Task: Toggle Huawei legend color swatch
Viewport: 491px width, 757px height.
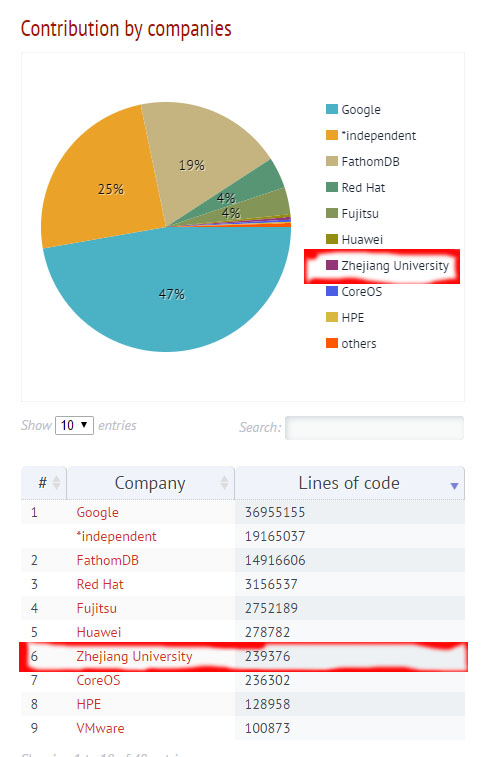Action: click(x=332, y=239)
